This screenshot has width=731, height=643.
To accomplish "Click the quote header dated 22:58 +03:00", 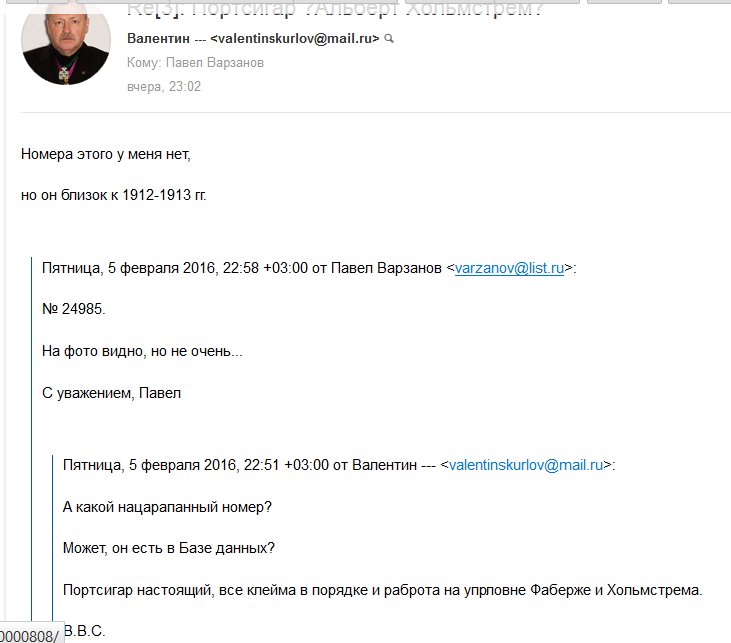I will point(309,268).
